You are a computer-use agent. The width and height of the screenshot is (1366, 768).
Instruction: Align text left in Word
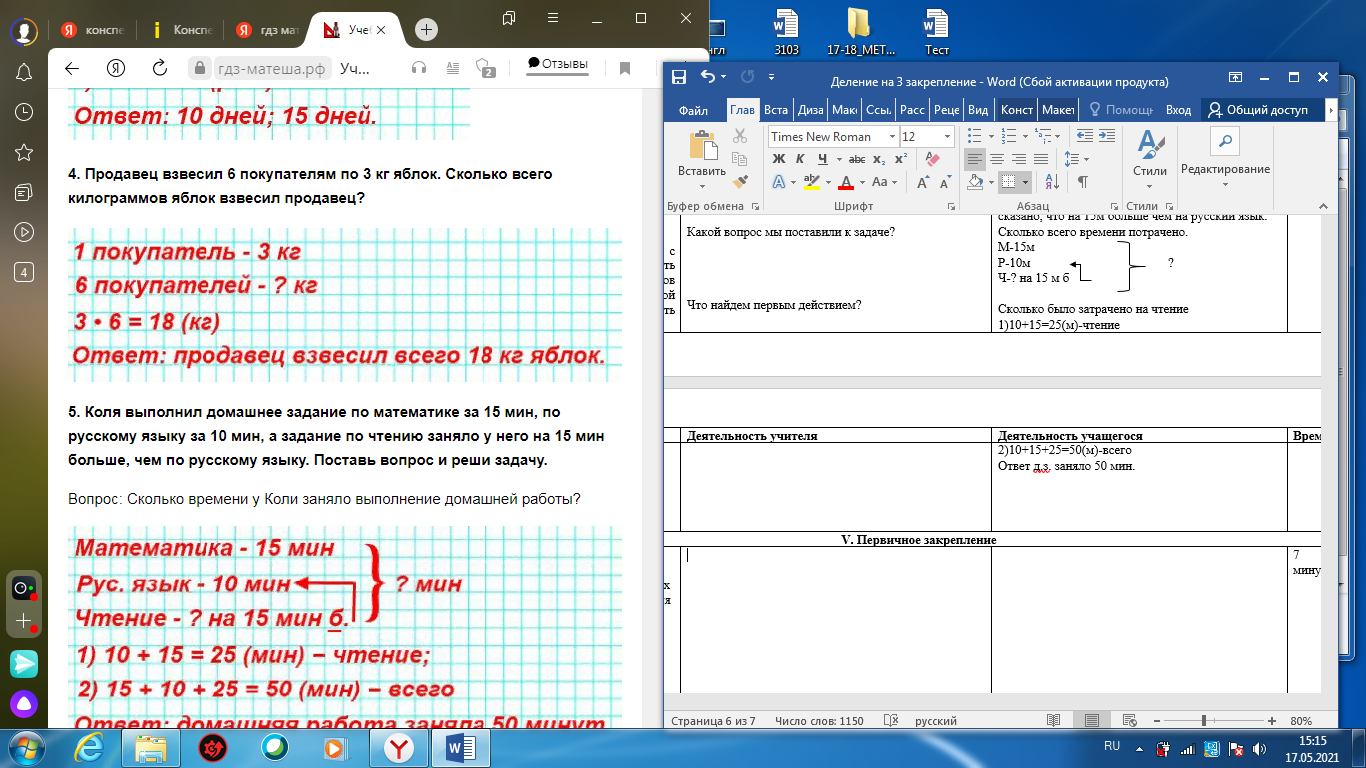pos(974,159)
